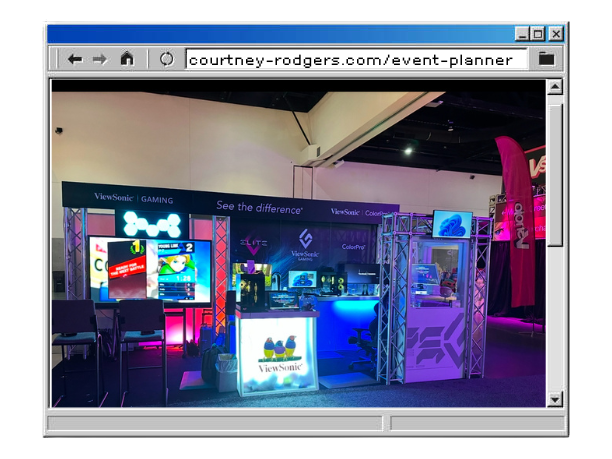
Task: Open the home page icon
Action: (x=127, y=59)
